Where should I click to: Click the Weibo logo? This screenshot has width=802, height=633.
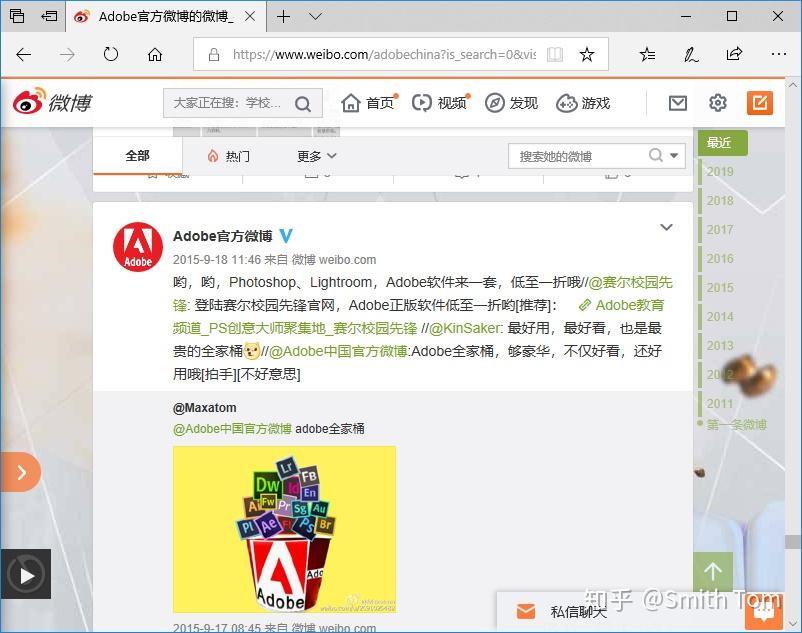(x=52, y=102)
